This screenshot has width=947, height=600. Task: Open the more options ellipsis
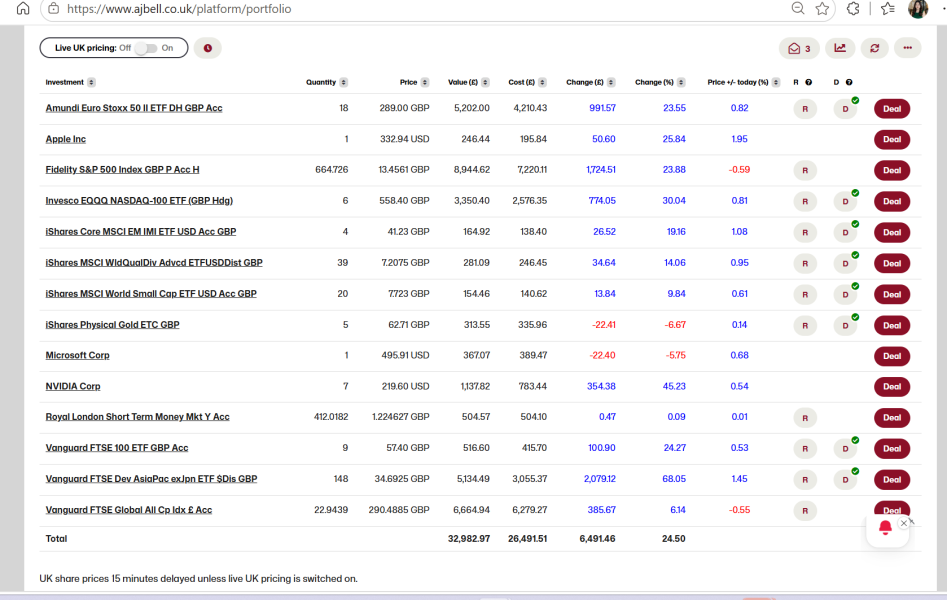908,48
